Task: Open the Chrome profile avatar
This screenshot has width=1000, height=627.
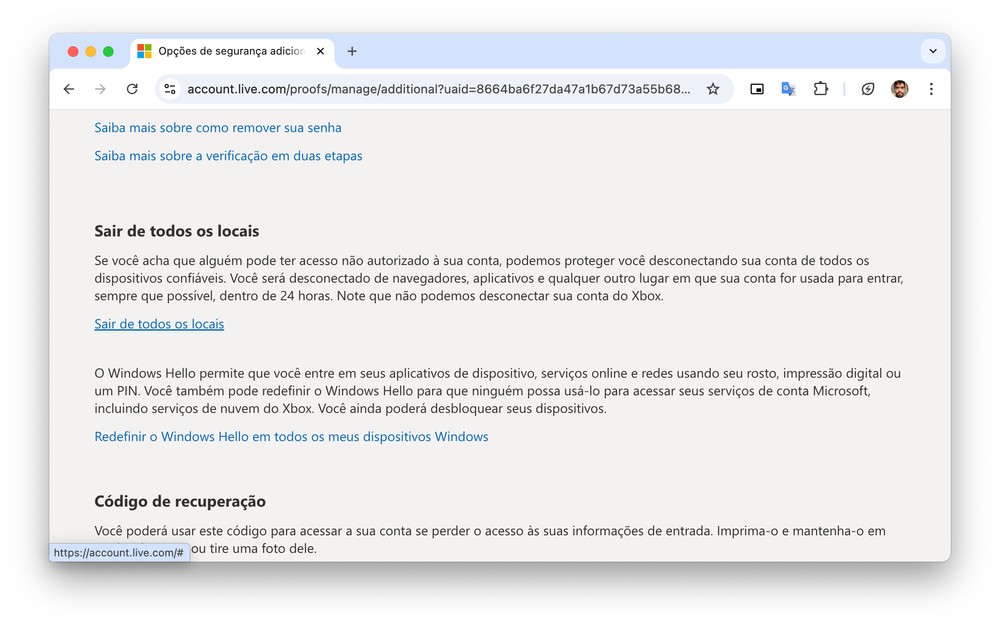Action: [x=899, y=89]
